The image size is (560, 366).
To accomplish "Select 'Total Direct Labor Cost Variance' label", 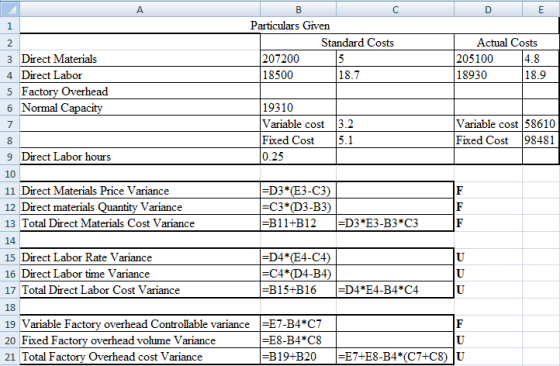I will [140, 290].
